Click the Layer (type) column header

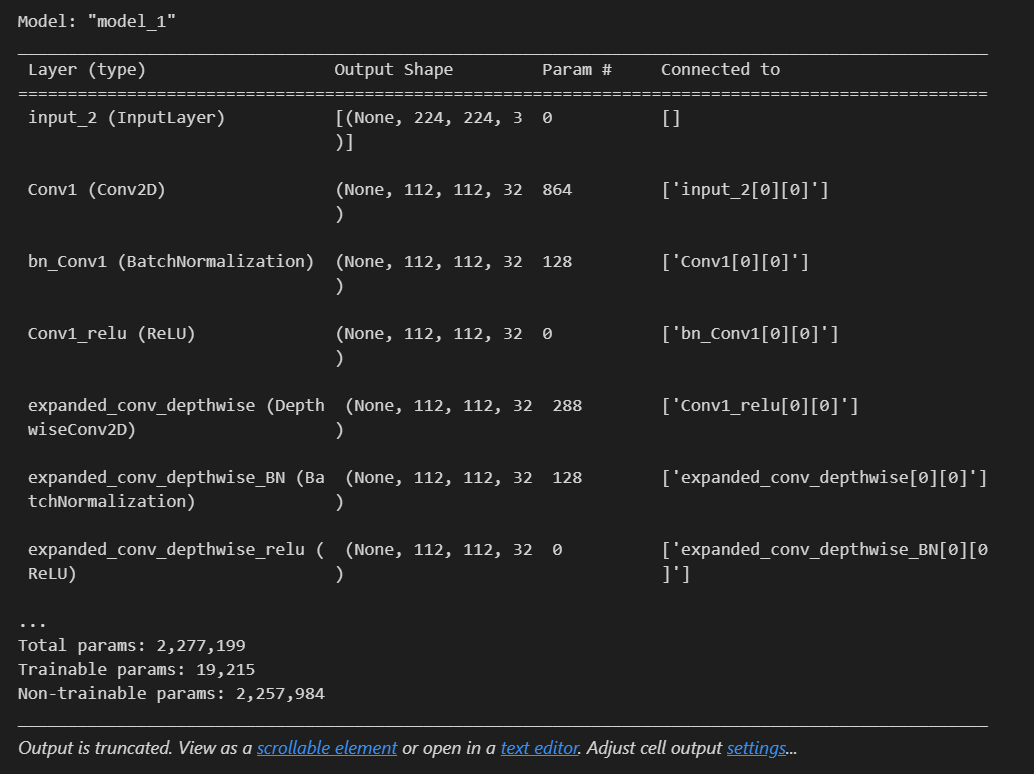tap(91, 69)
